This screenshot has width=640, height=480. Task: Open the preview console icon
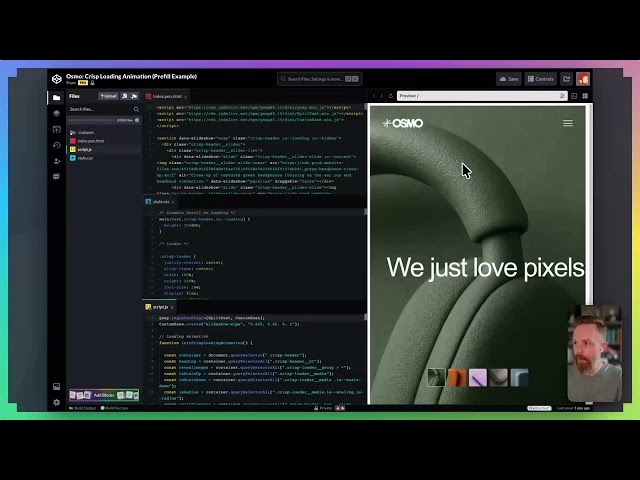click(574, 96)
